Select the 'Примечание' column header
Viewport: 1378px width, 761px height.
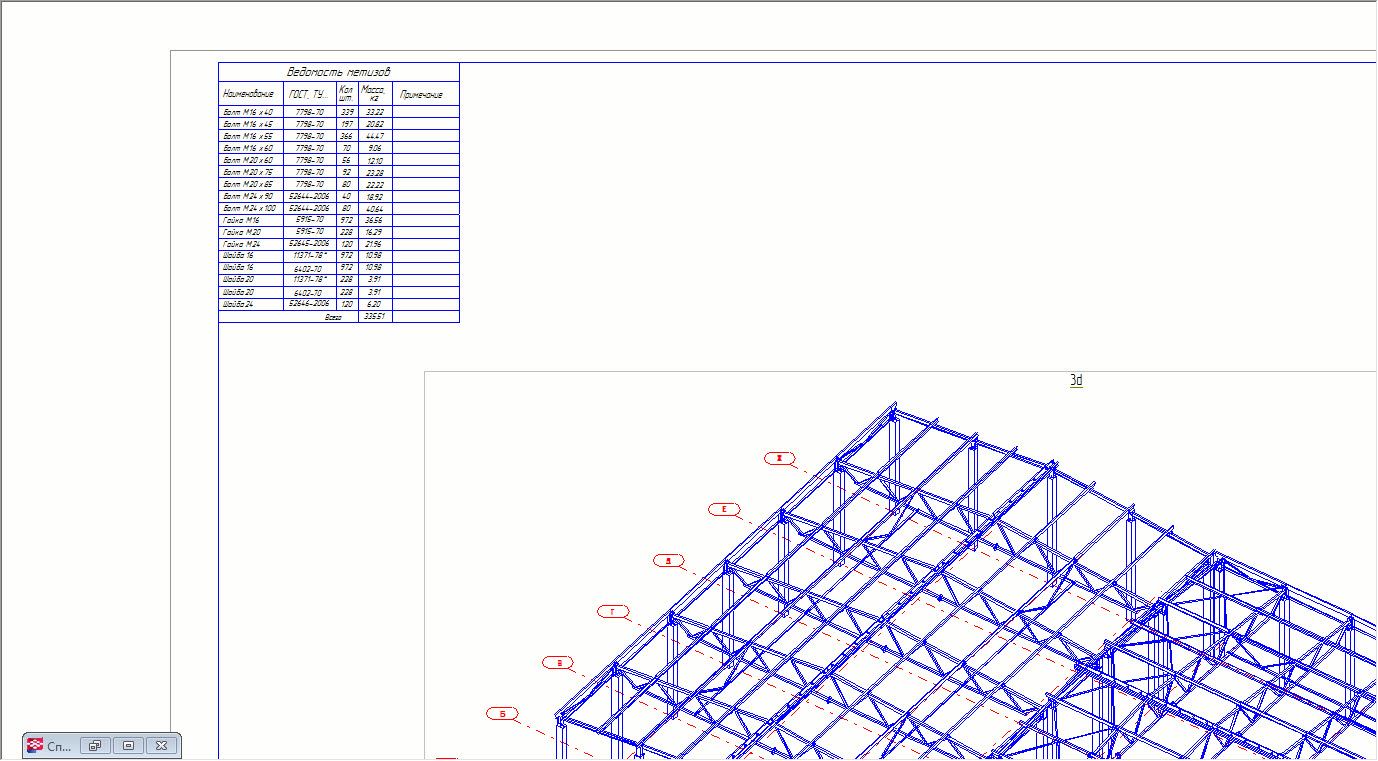[x=421, y=95]
